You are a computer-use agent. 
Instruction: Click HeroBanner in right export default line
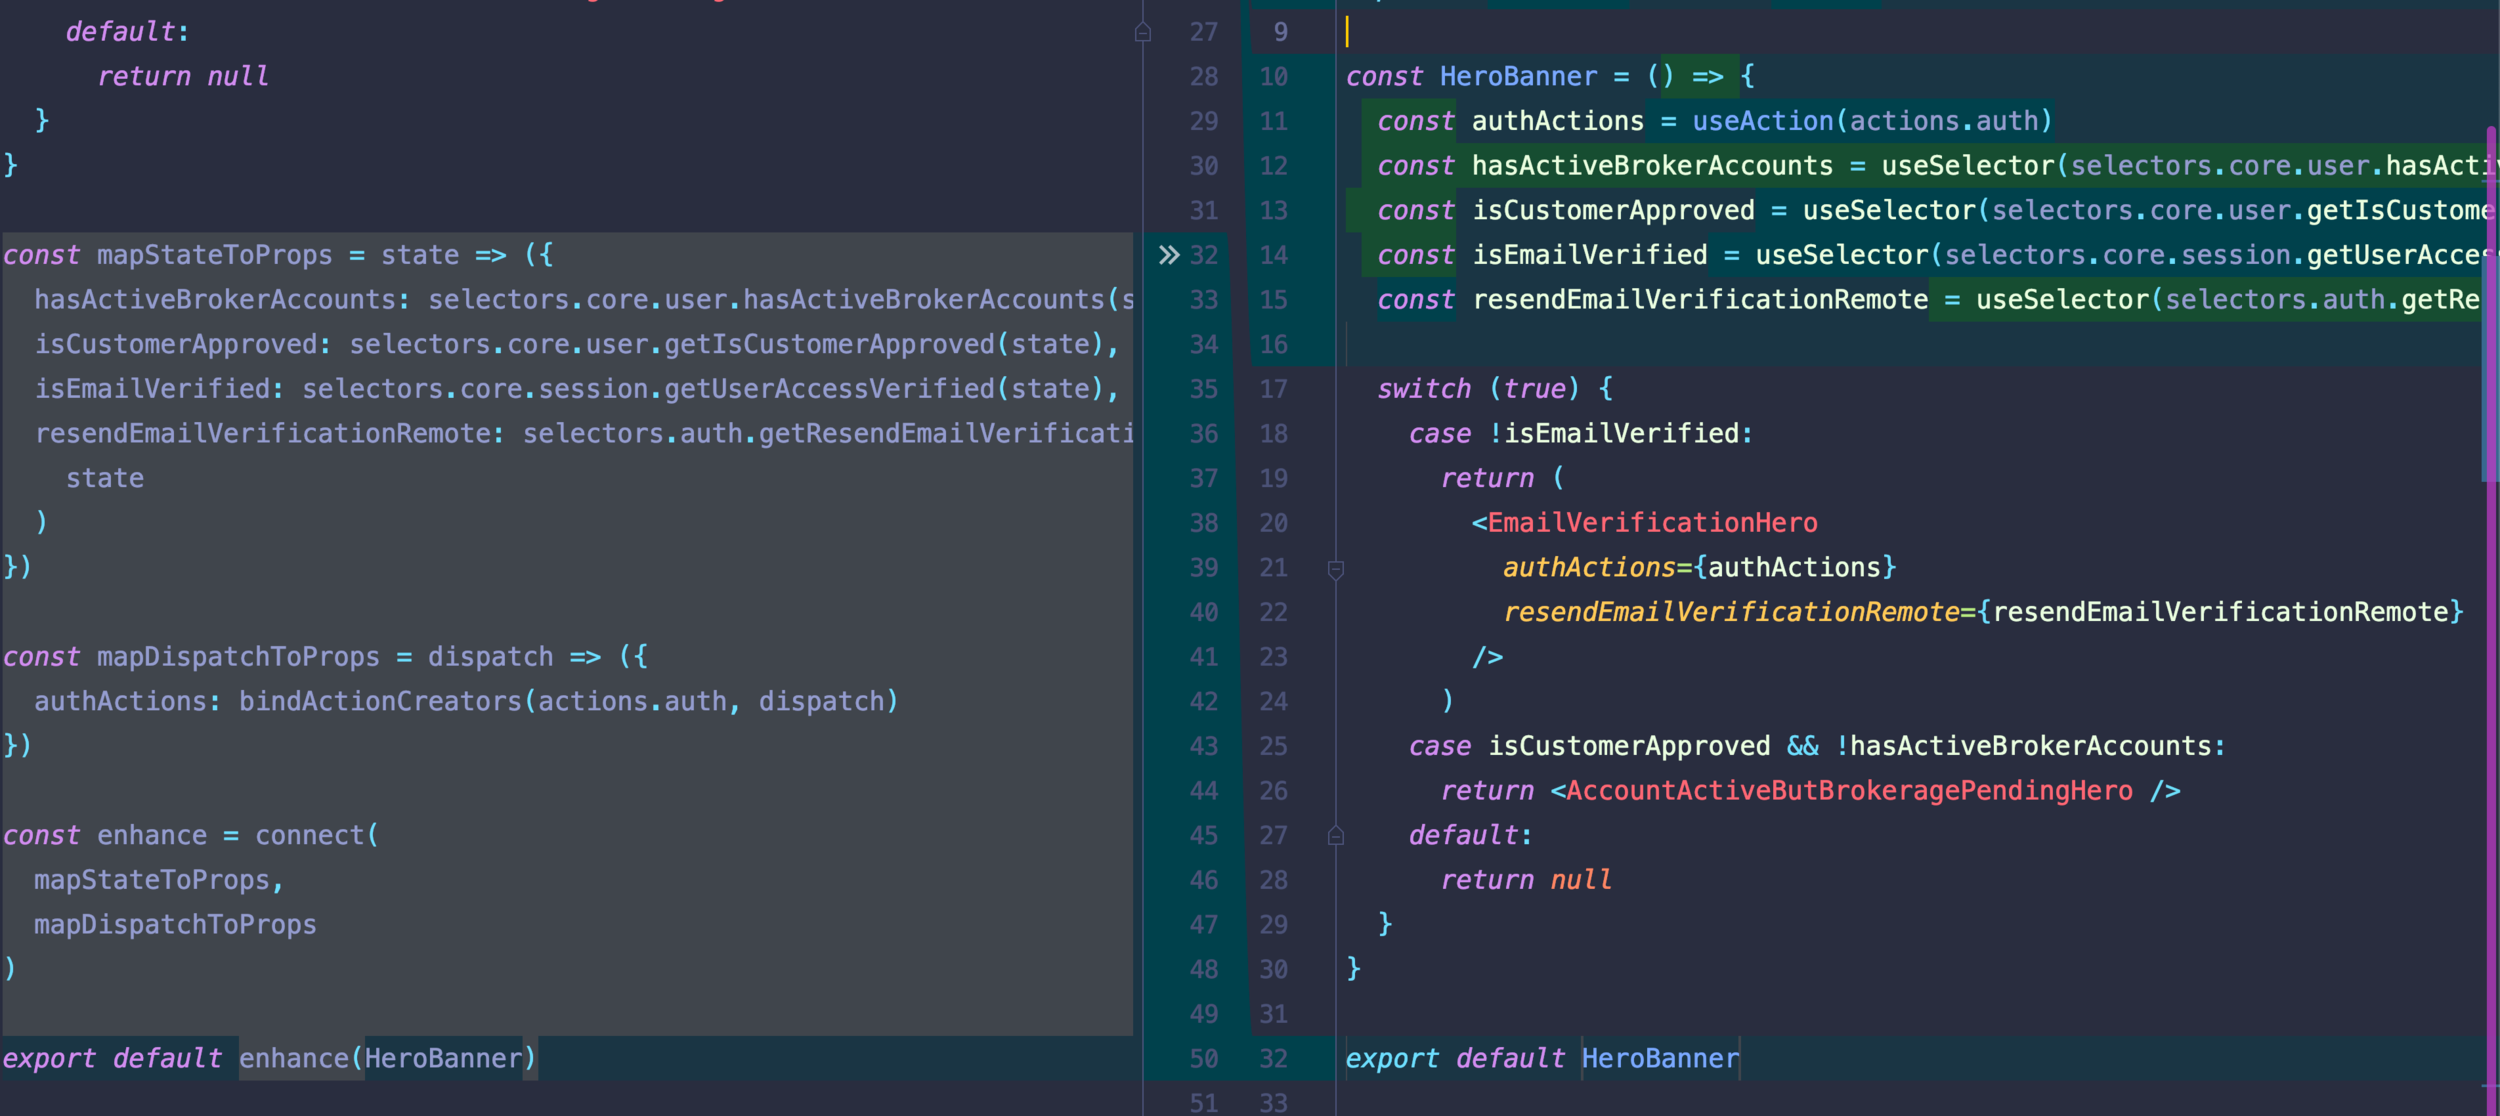[1660, 1059]
